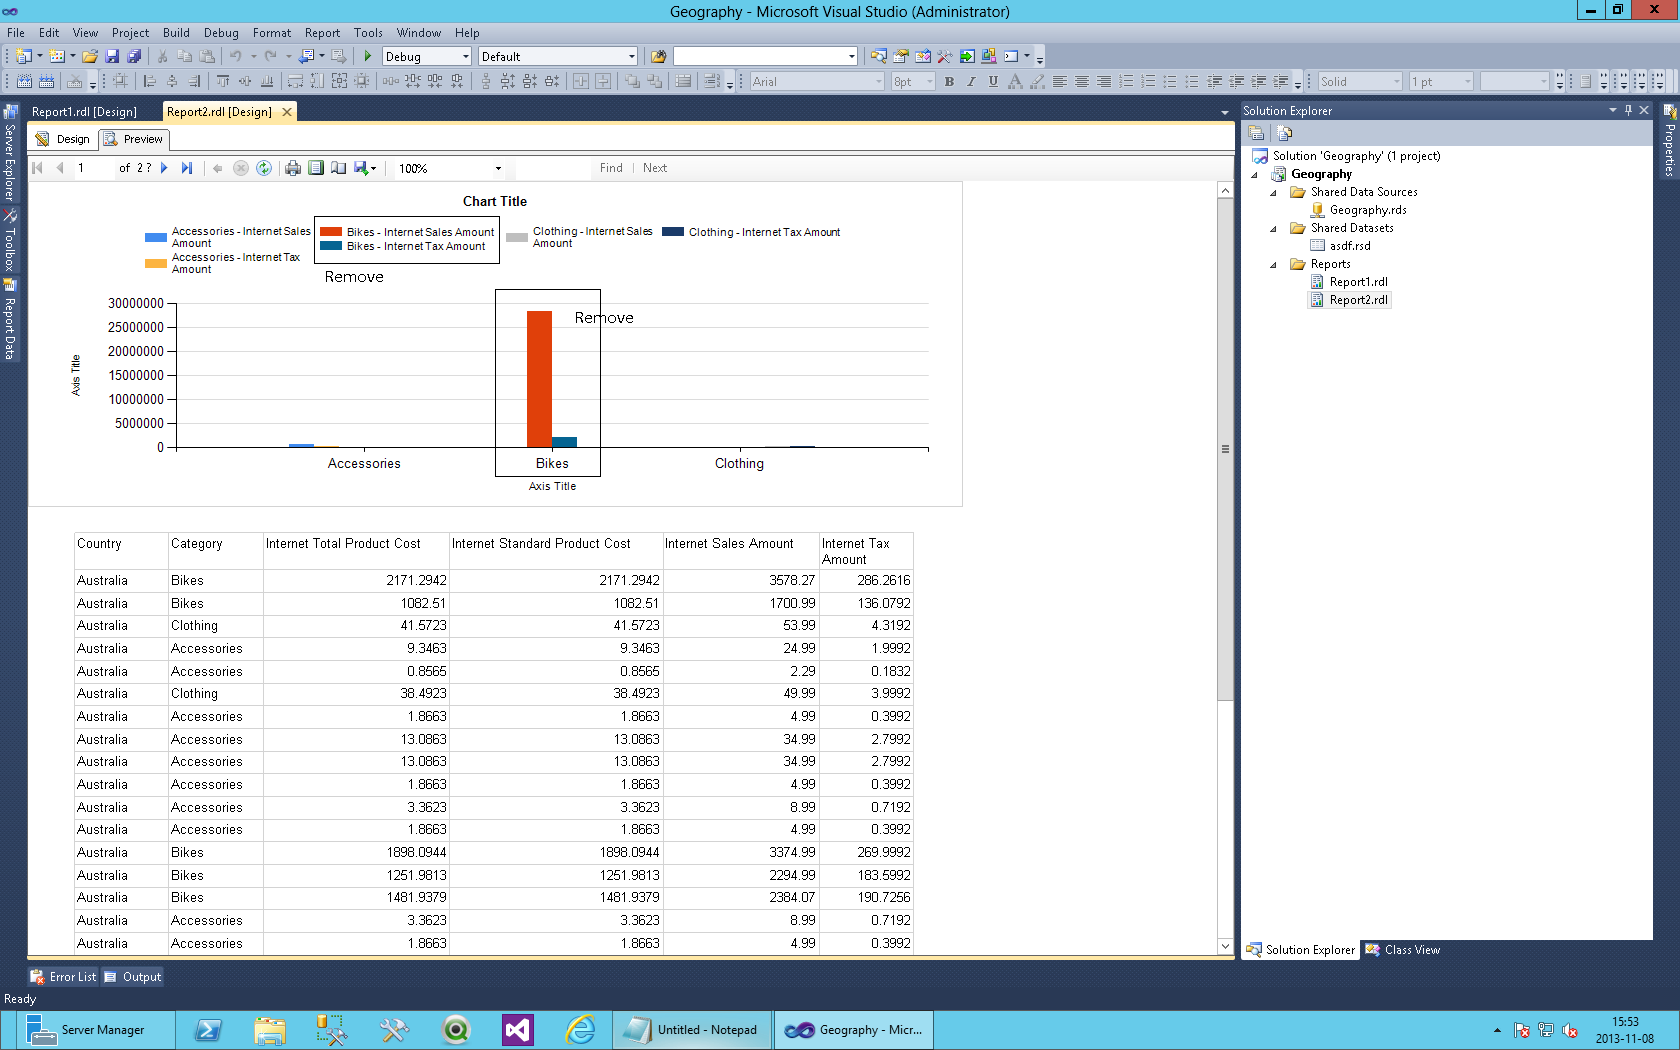Screen dimensions: 1680x1050
Task: Switch to Class View
Action: coord(1402,950)
